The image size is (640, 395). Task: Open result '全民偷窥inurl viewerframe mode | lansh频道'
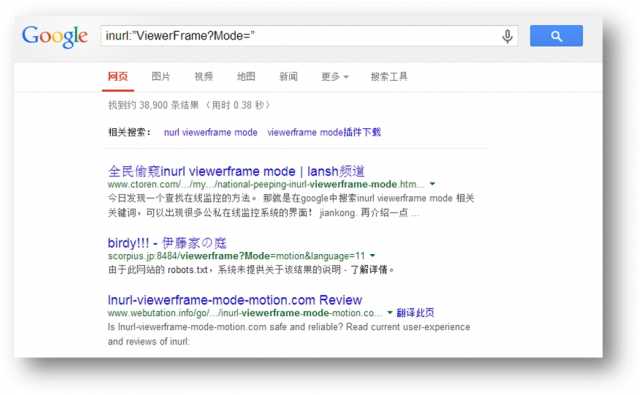pyautogui.click(x=236, y=171)
